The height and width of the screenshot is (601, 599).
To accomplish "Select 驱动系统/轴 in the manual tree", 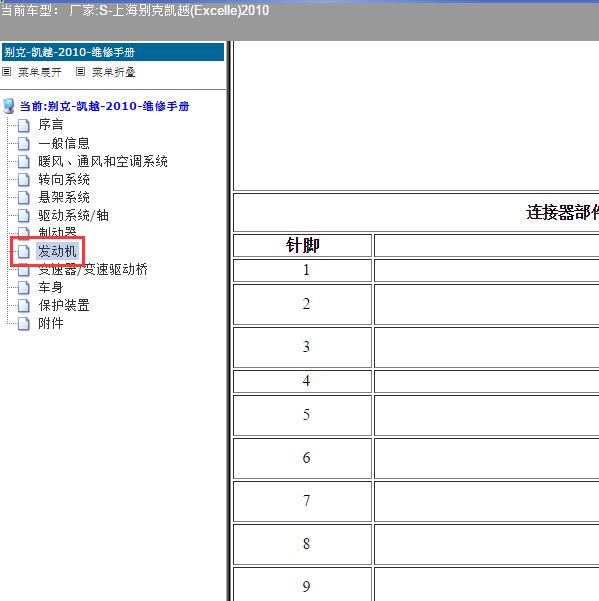I will (73, 215).
